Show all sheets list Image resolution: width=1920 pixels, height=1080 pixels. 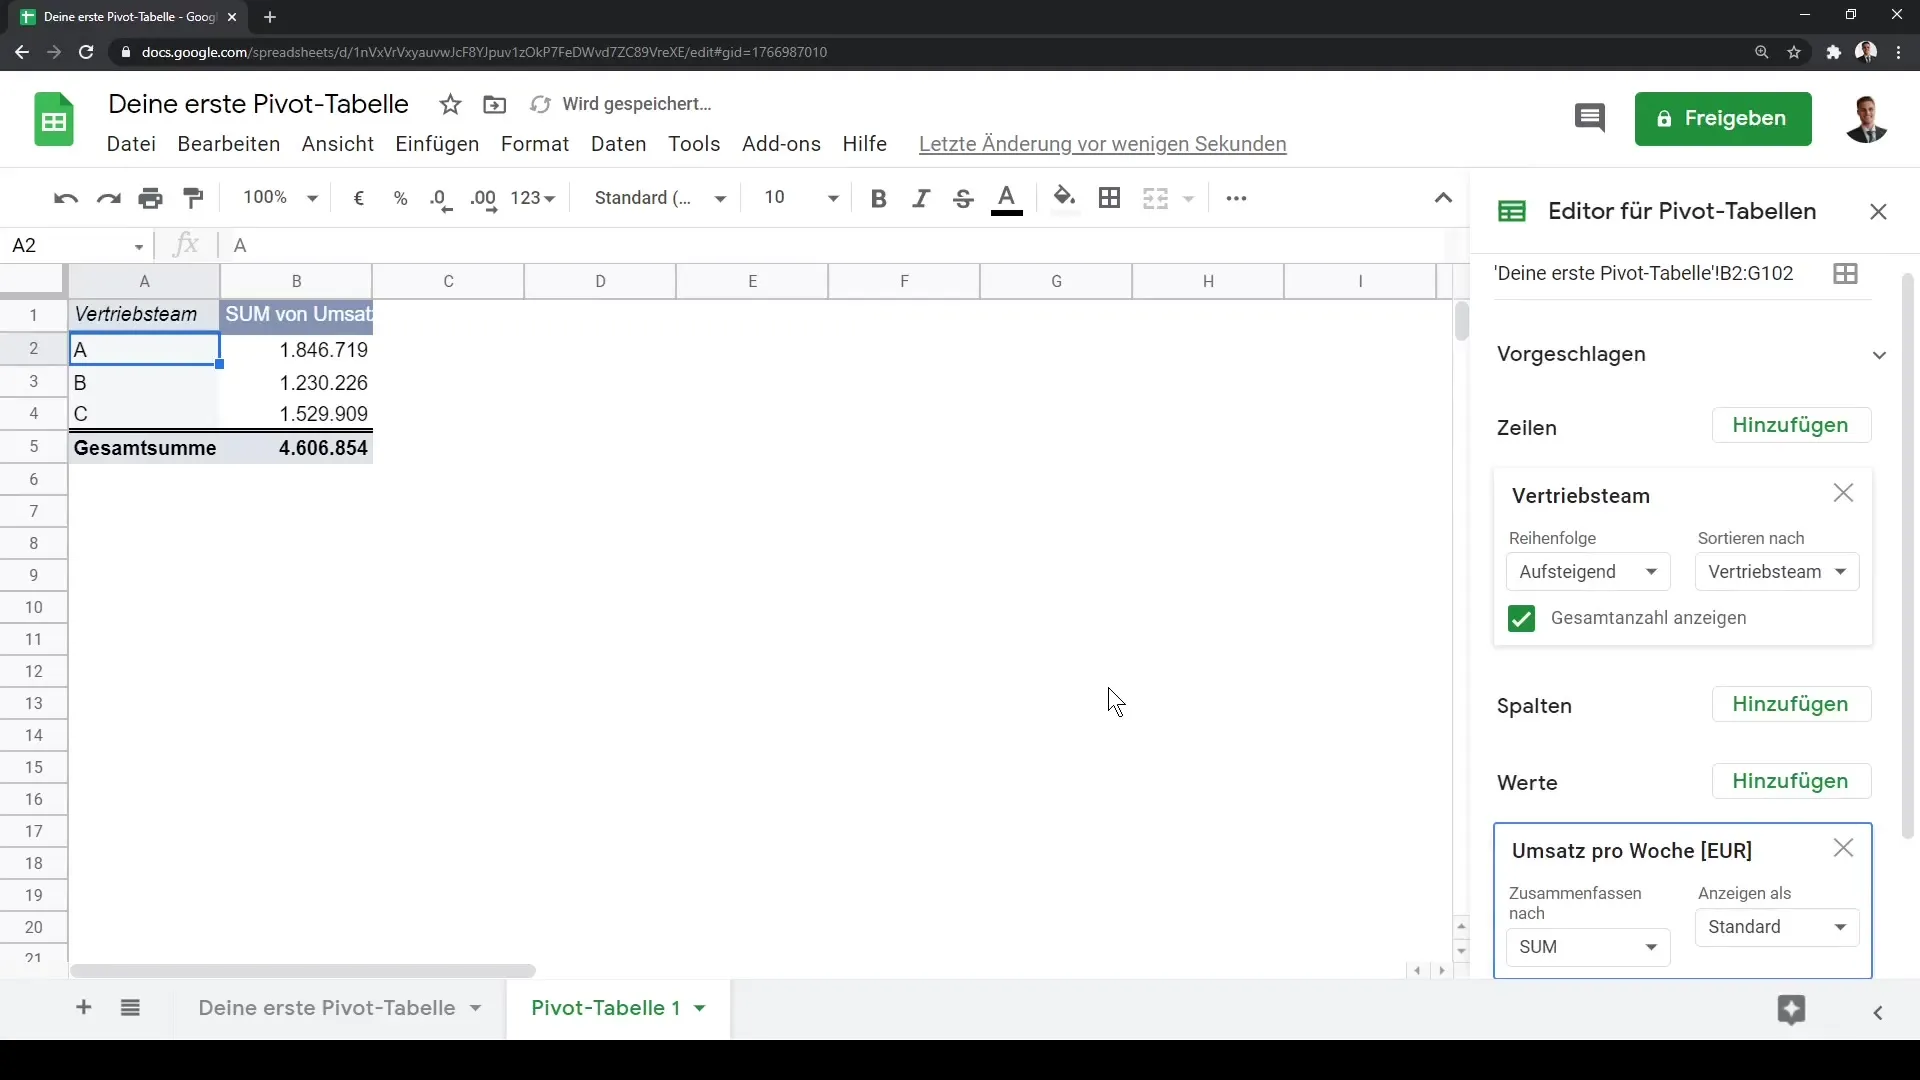point(130,1008)
